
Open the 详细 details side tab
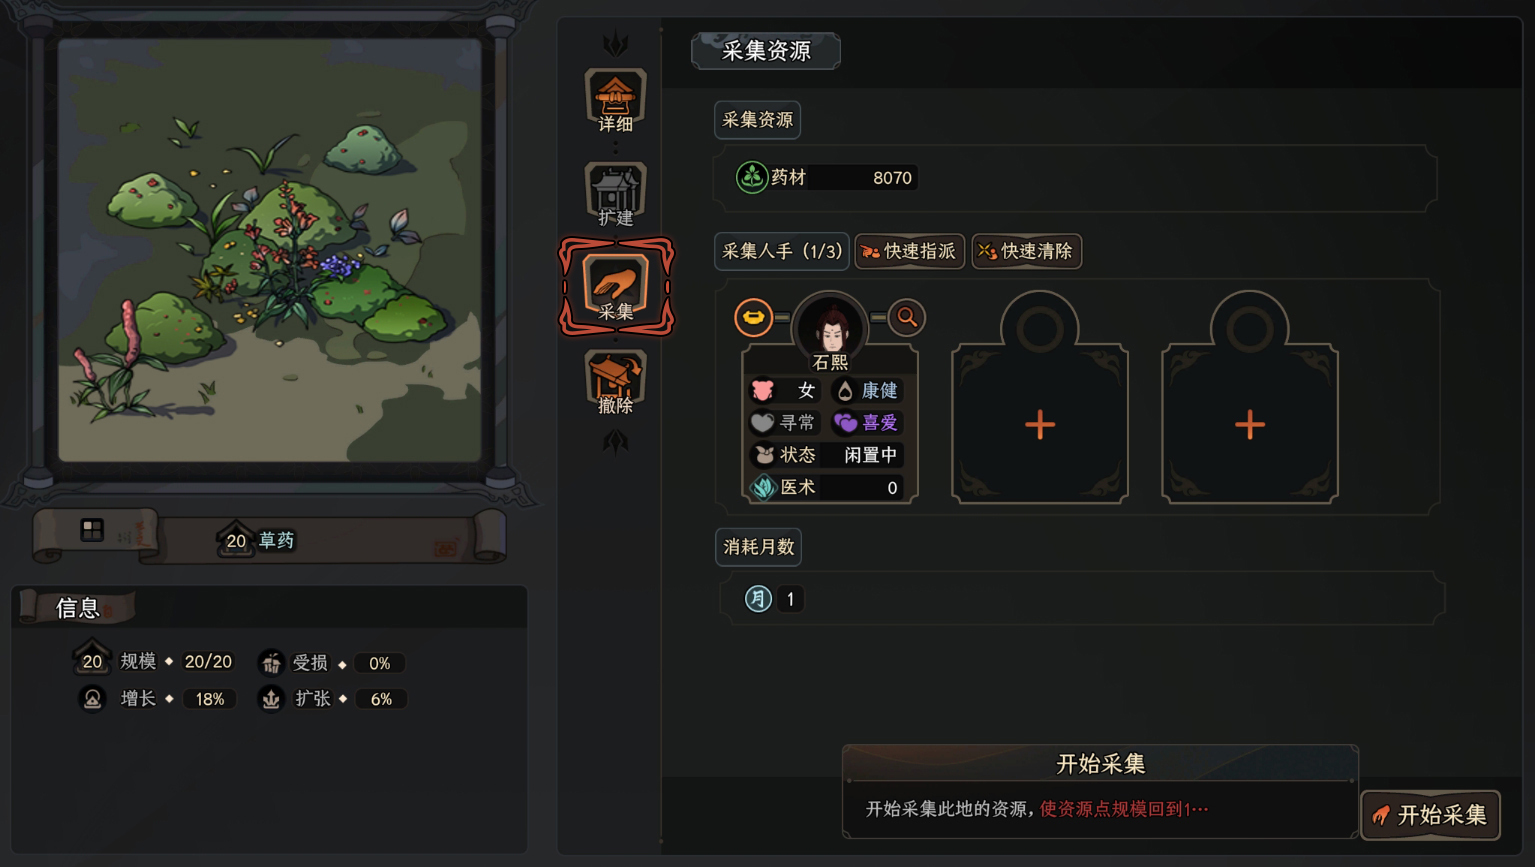pos(615,102)
